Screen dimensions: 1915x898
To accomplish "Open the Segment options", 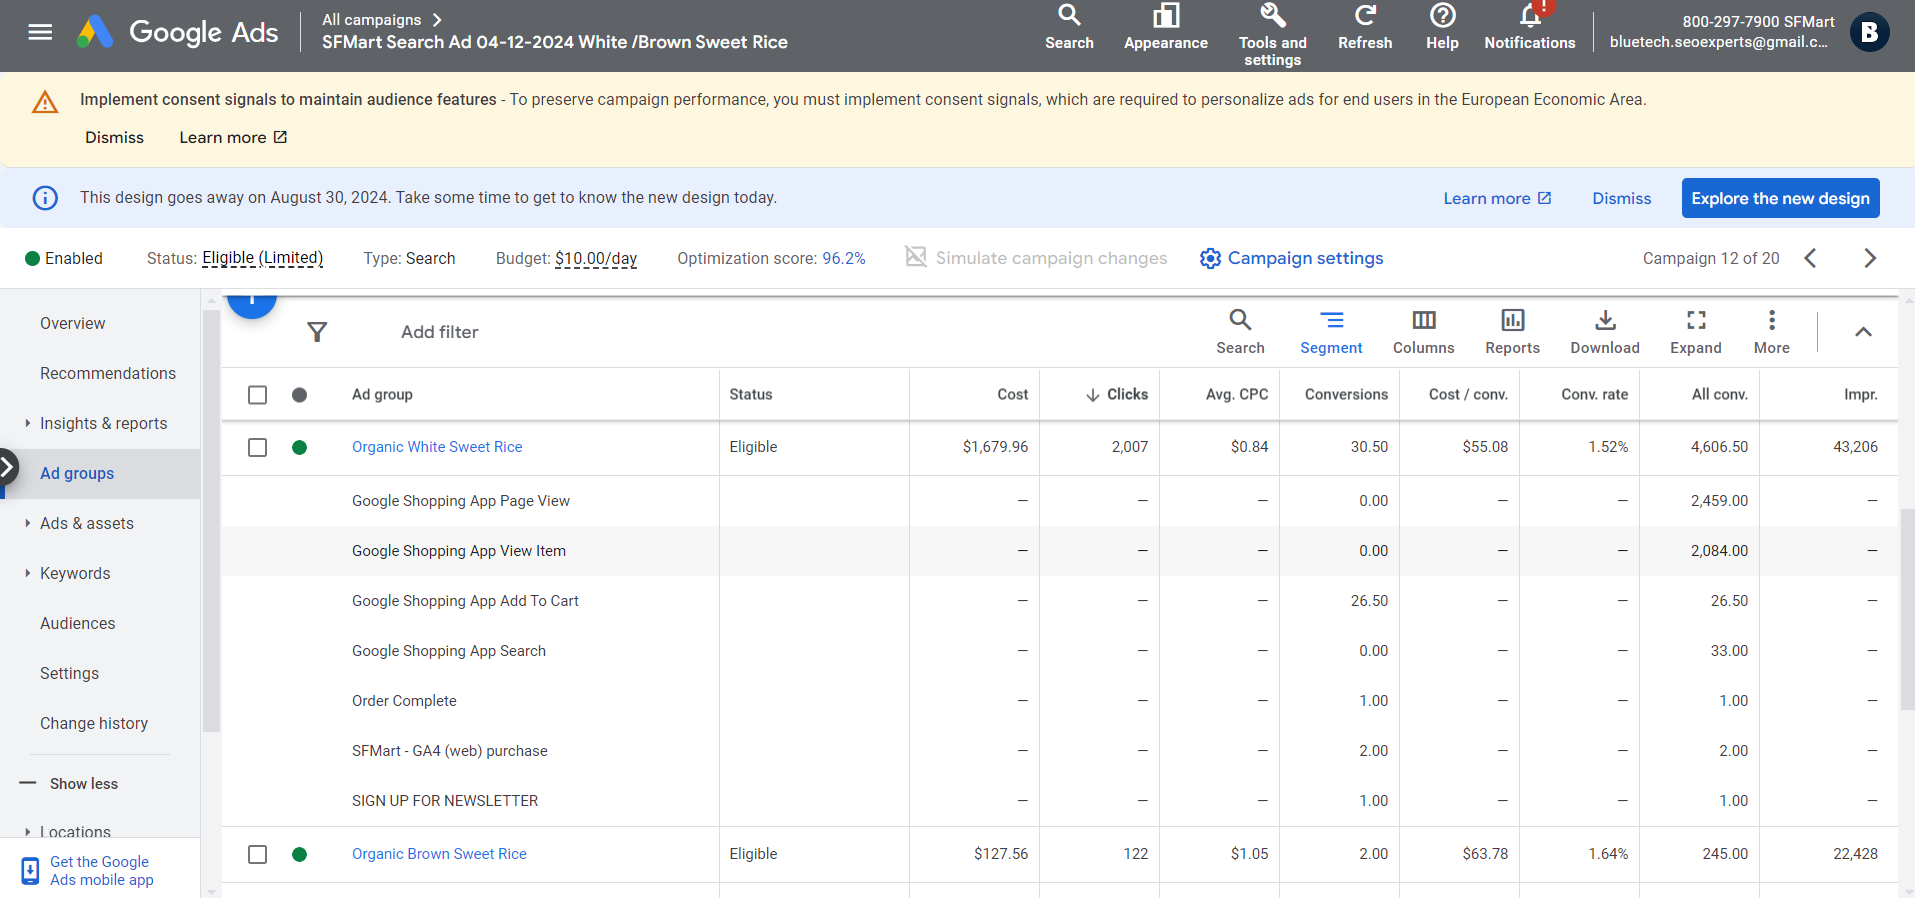I will point(1331,332).
